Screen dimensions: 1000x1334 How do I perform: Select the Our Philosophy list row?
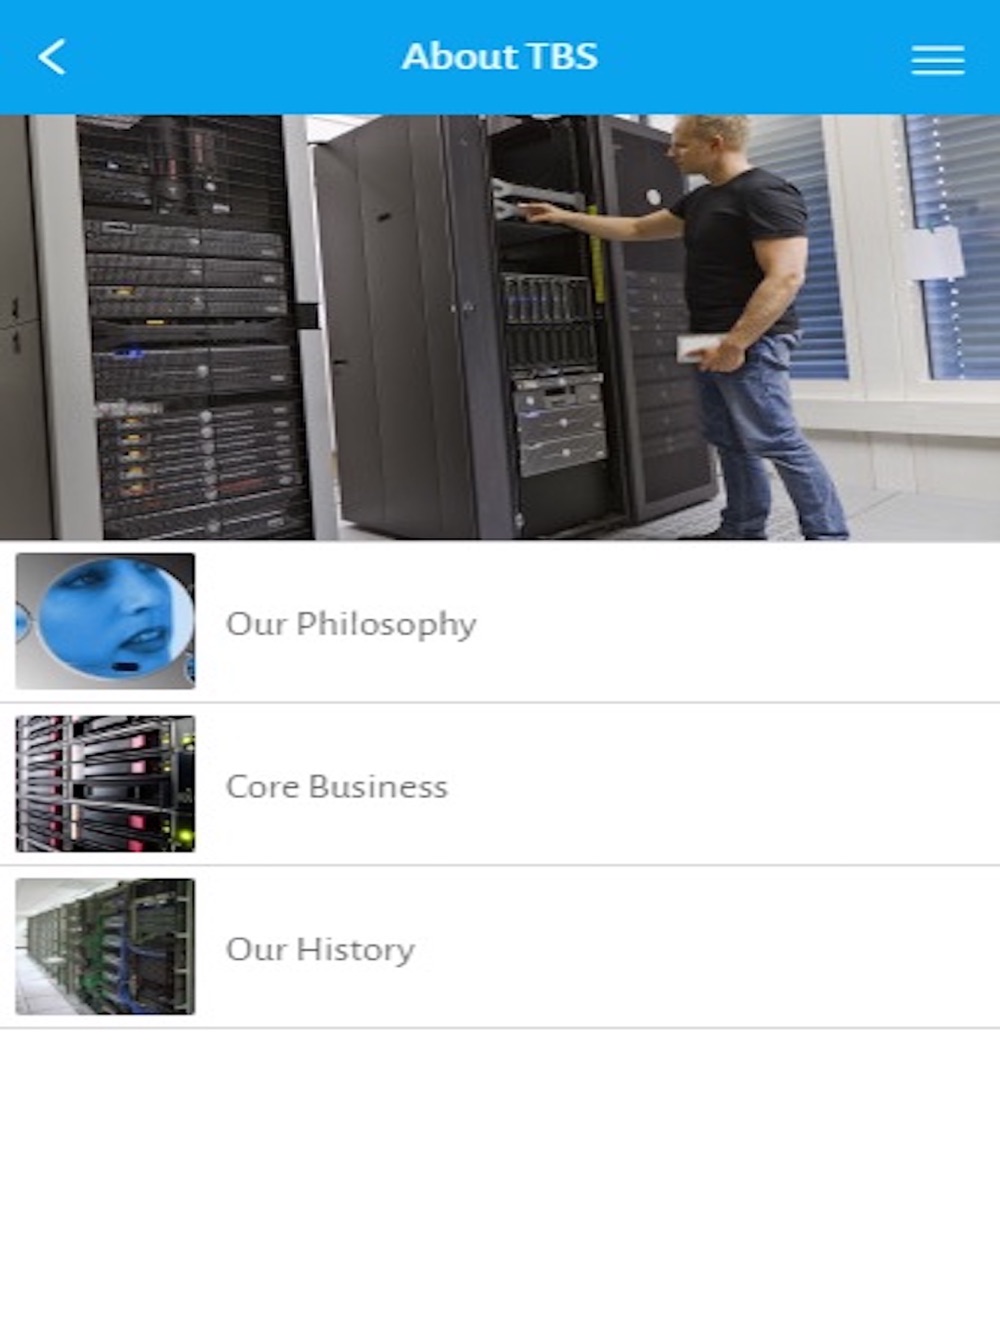pos(500,622)
